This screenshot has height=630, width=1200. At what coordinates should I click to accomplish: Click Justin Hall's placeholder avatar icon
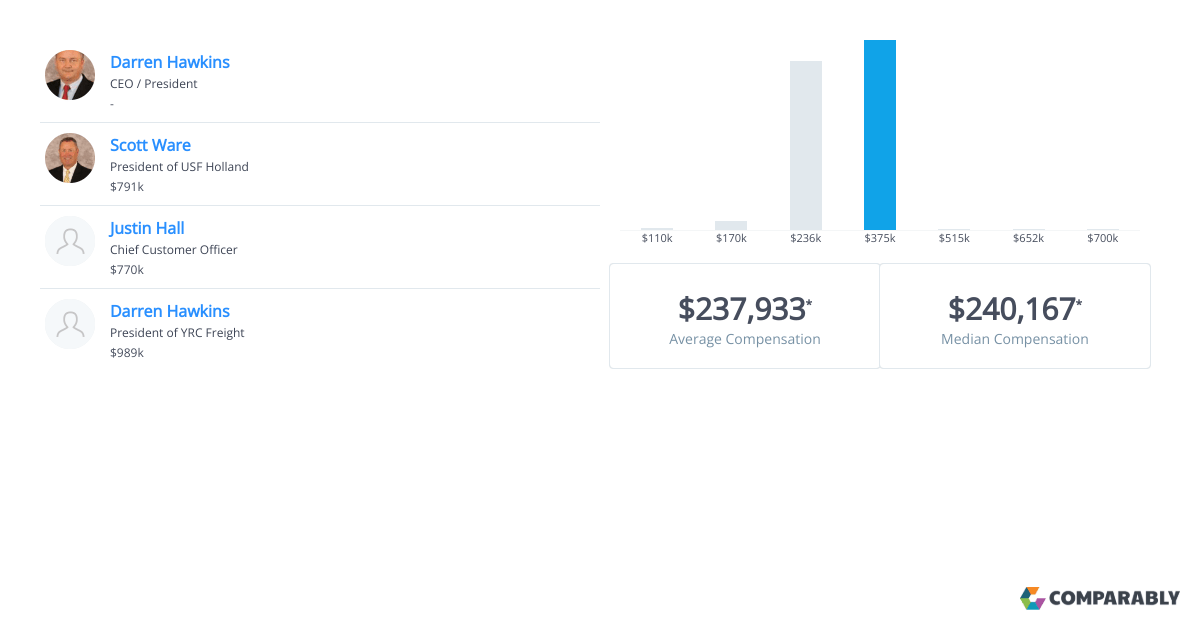70,241
